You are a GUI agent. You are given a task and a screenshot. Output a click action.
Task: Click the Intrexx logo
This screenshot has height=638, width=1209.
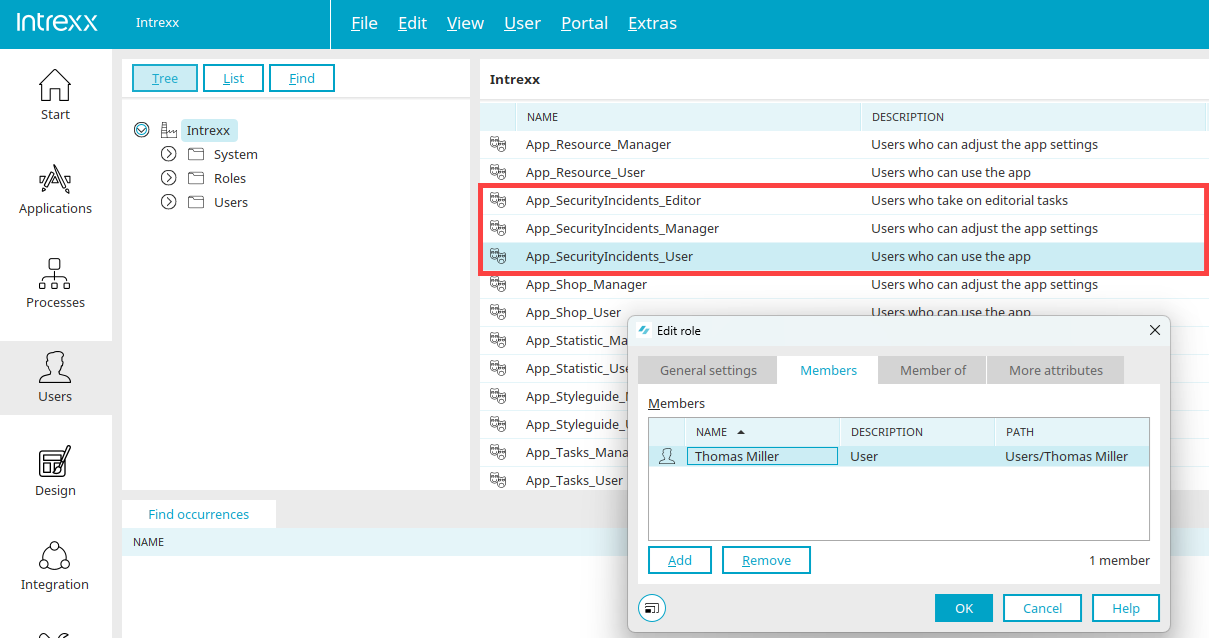coord(57,22)
